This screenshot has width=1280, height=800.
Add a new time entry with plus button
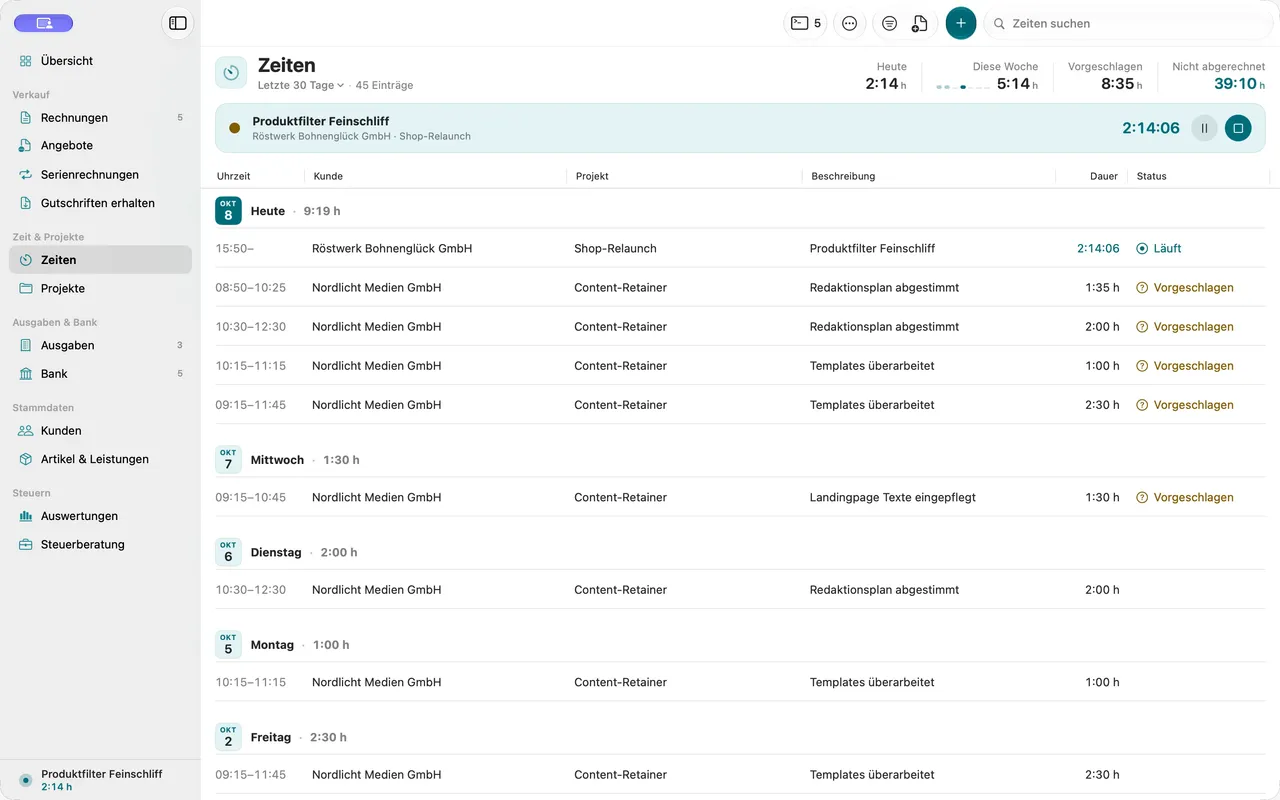pyautogui.click(x=961, y=23)
